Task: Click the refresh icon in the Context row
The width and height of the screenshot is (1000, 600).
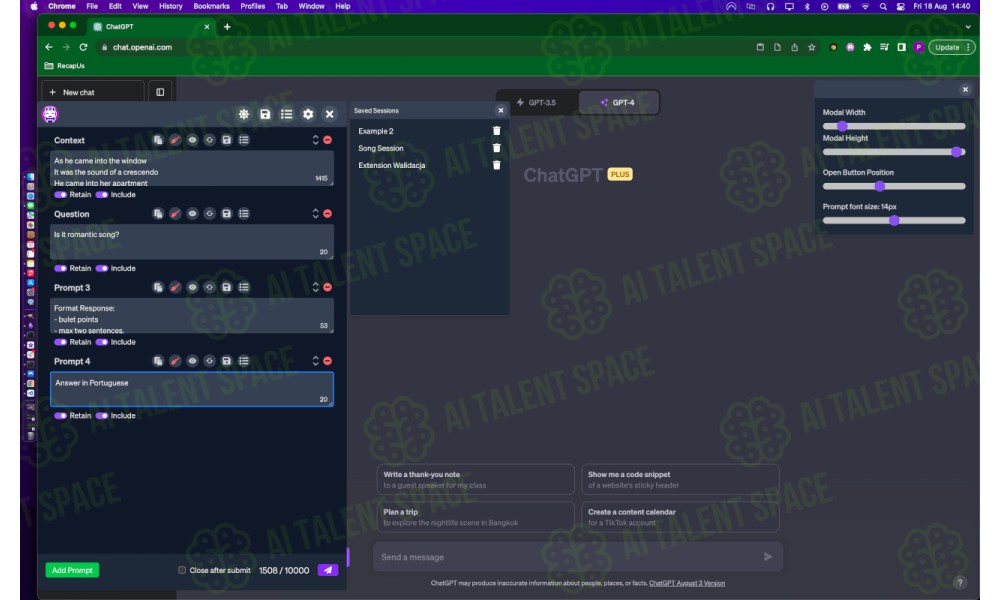Action: [209, 140]
